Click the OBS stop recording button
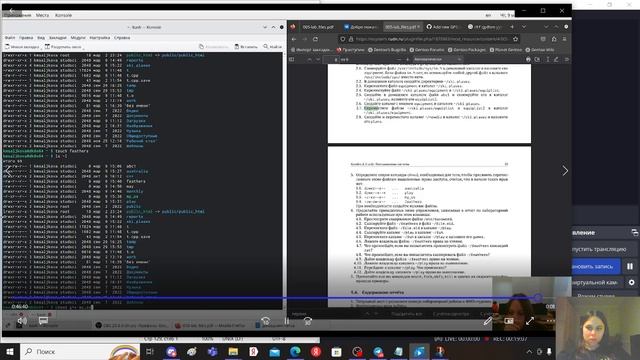 (596, 266)
